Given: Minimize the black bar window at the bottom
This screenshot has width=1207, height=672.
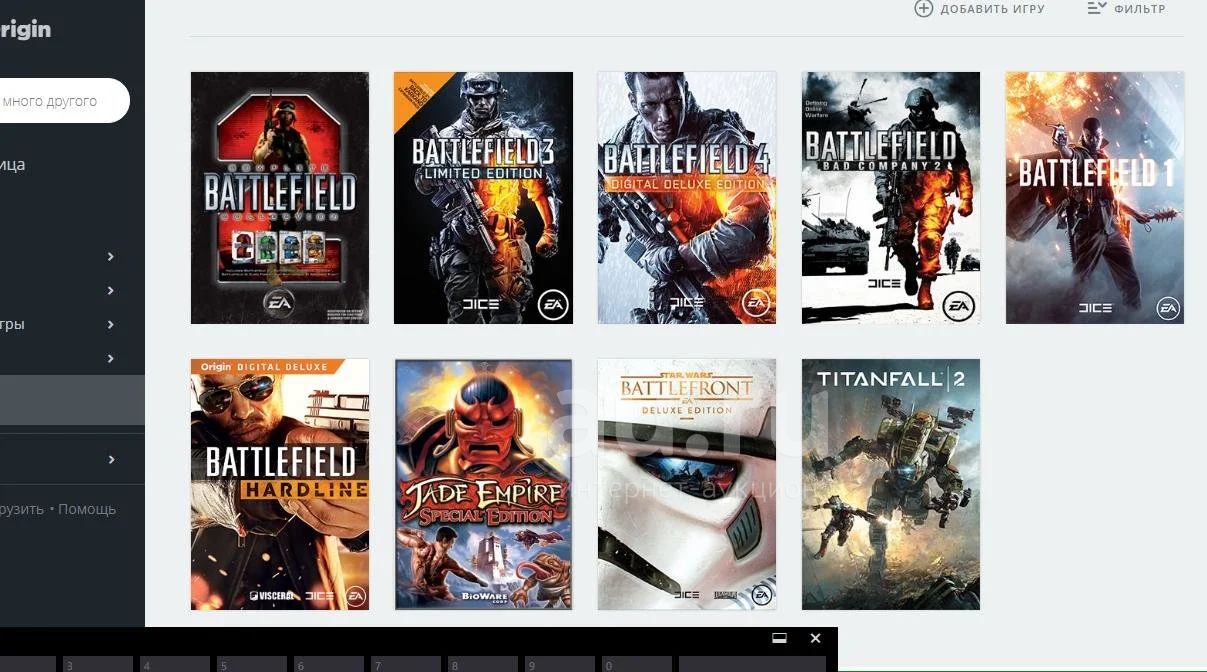Looking at the screenshot, I should [x=779, y=638].
